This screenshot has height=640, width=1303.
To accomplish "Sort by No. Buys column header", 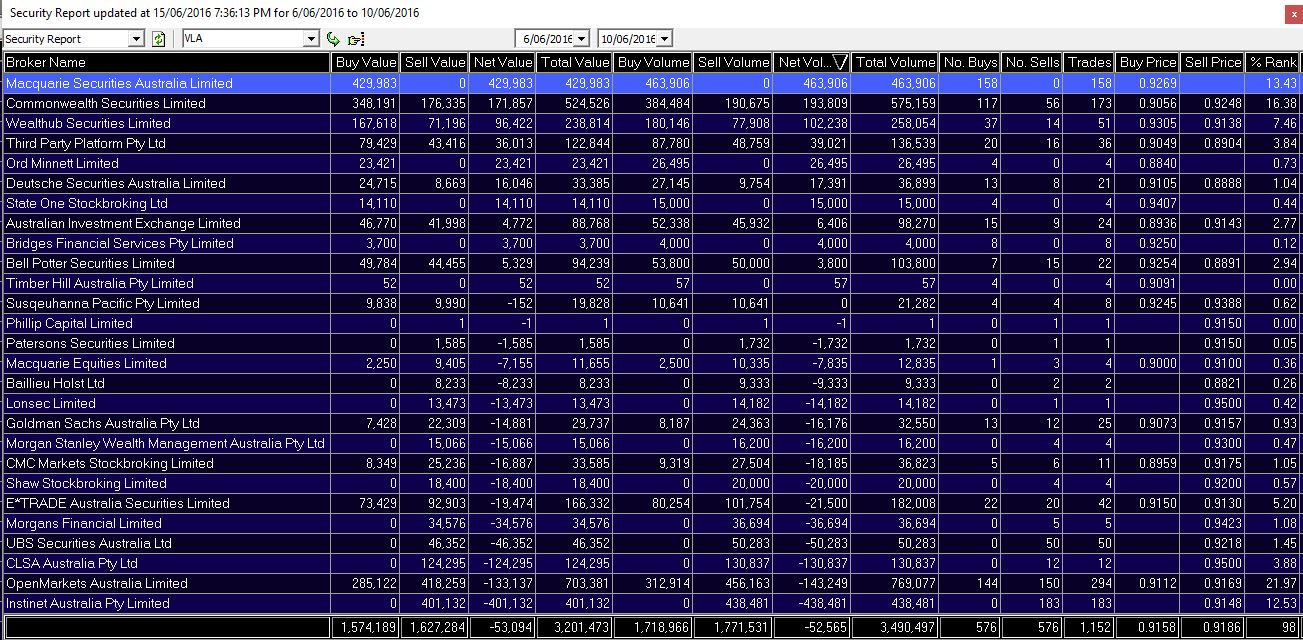I will [970, 62].
